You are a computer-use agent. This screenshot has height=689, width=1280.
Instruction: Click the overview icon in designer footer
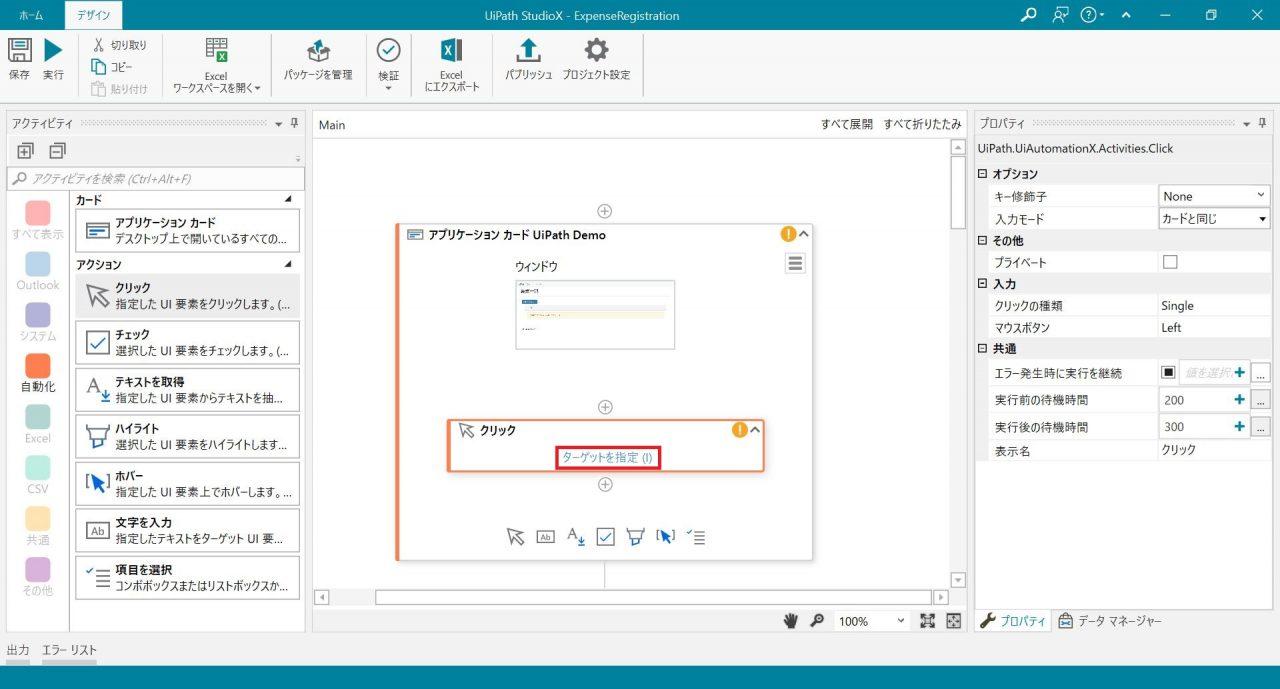(x=954, y=621)
